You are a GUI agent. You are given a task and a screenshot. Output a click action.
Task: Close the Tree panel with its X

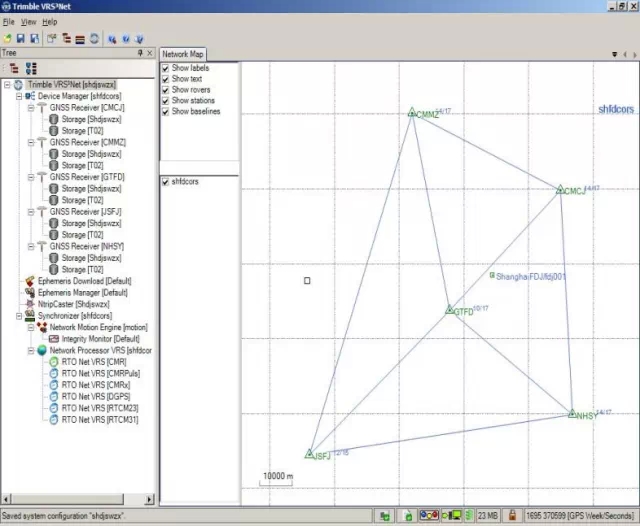[x=150, y=53]
